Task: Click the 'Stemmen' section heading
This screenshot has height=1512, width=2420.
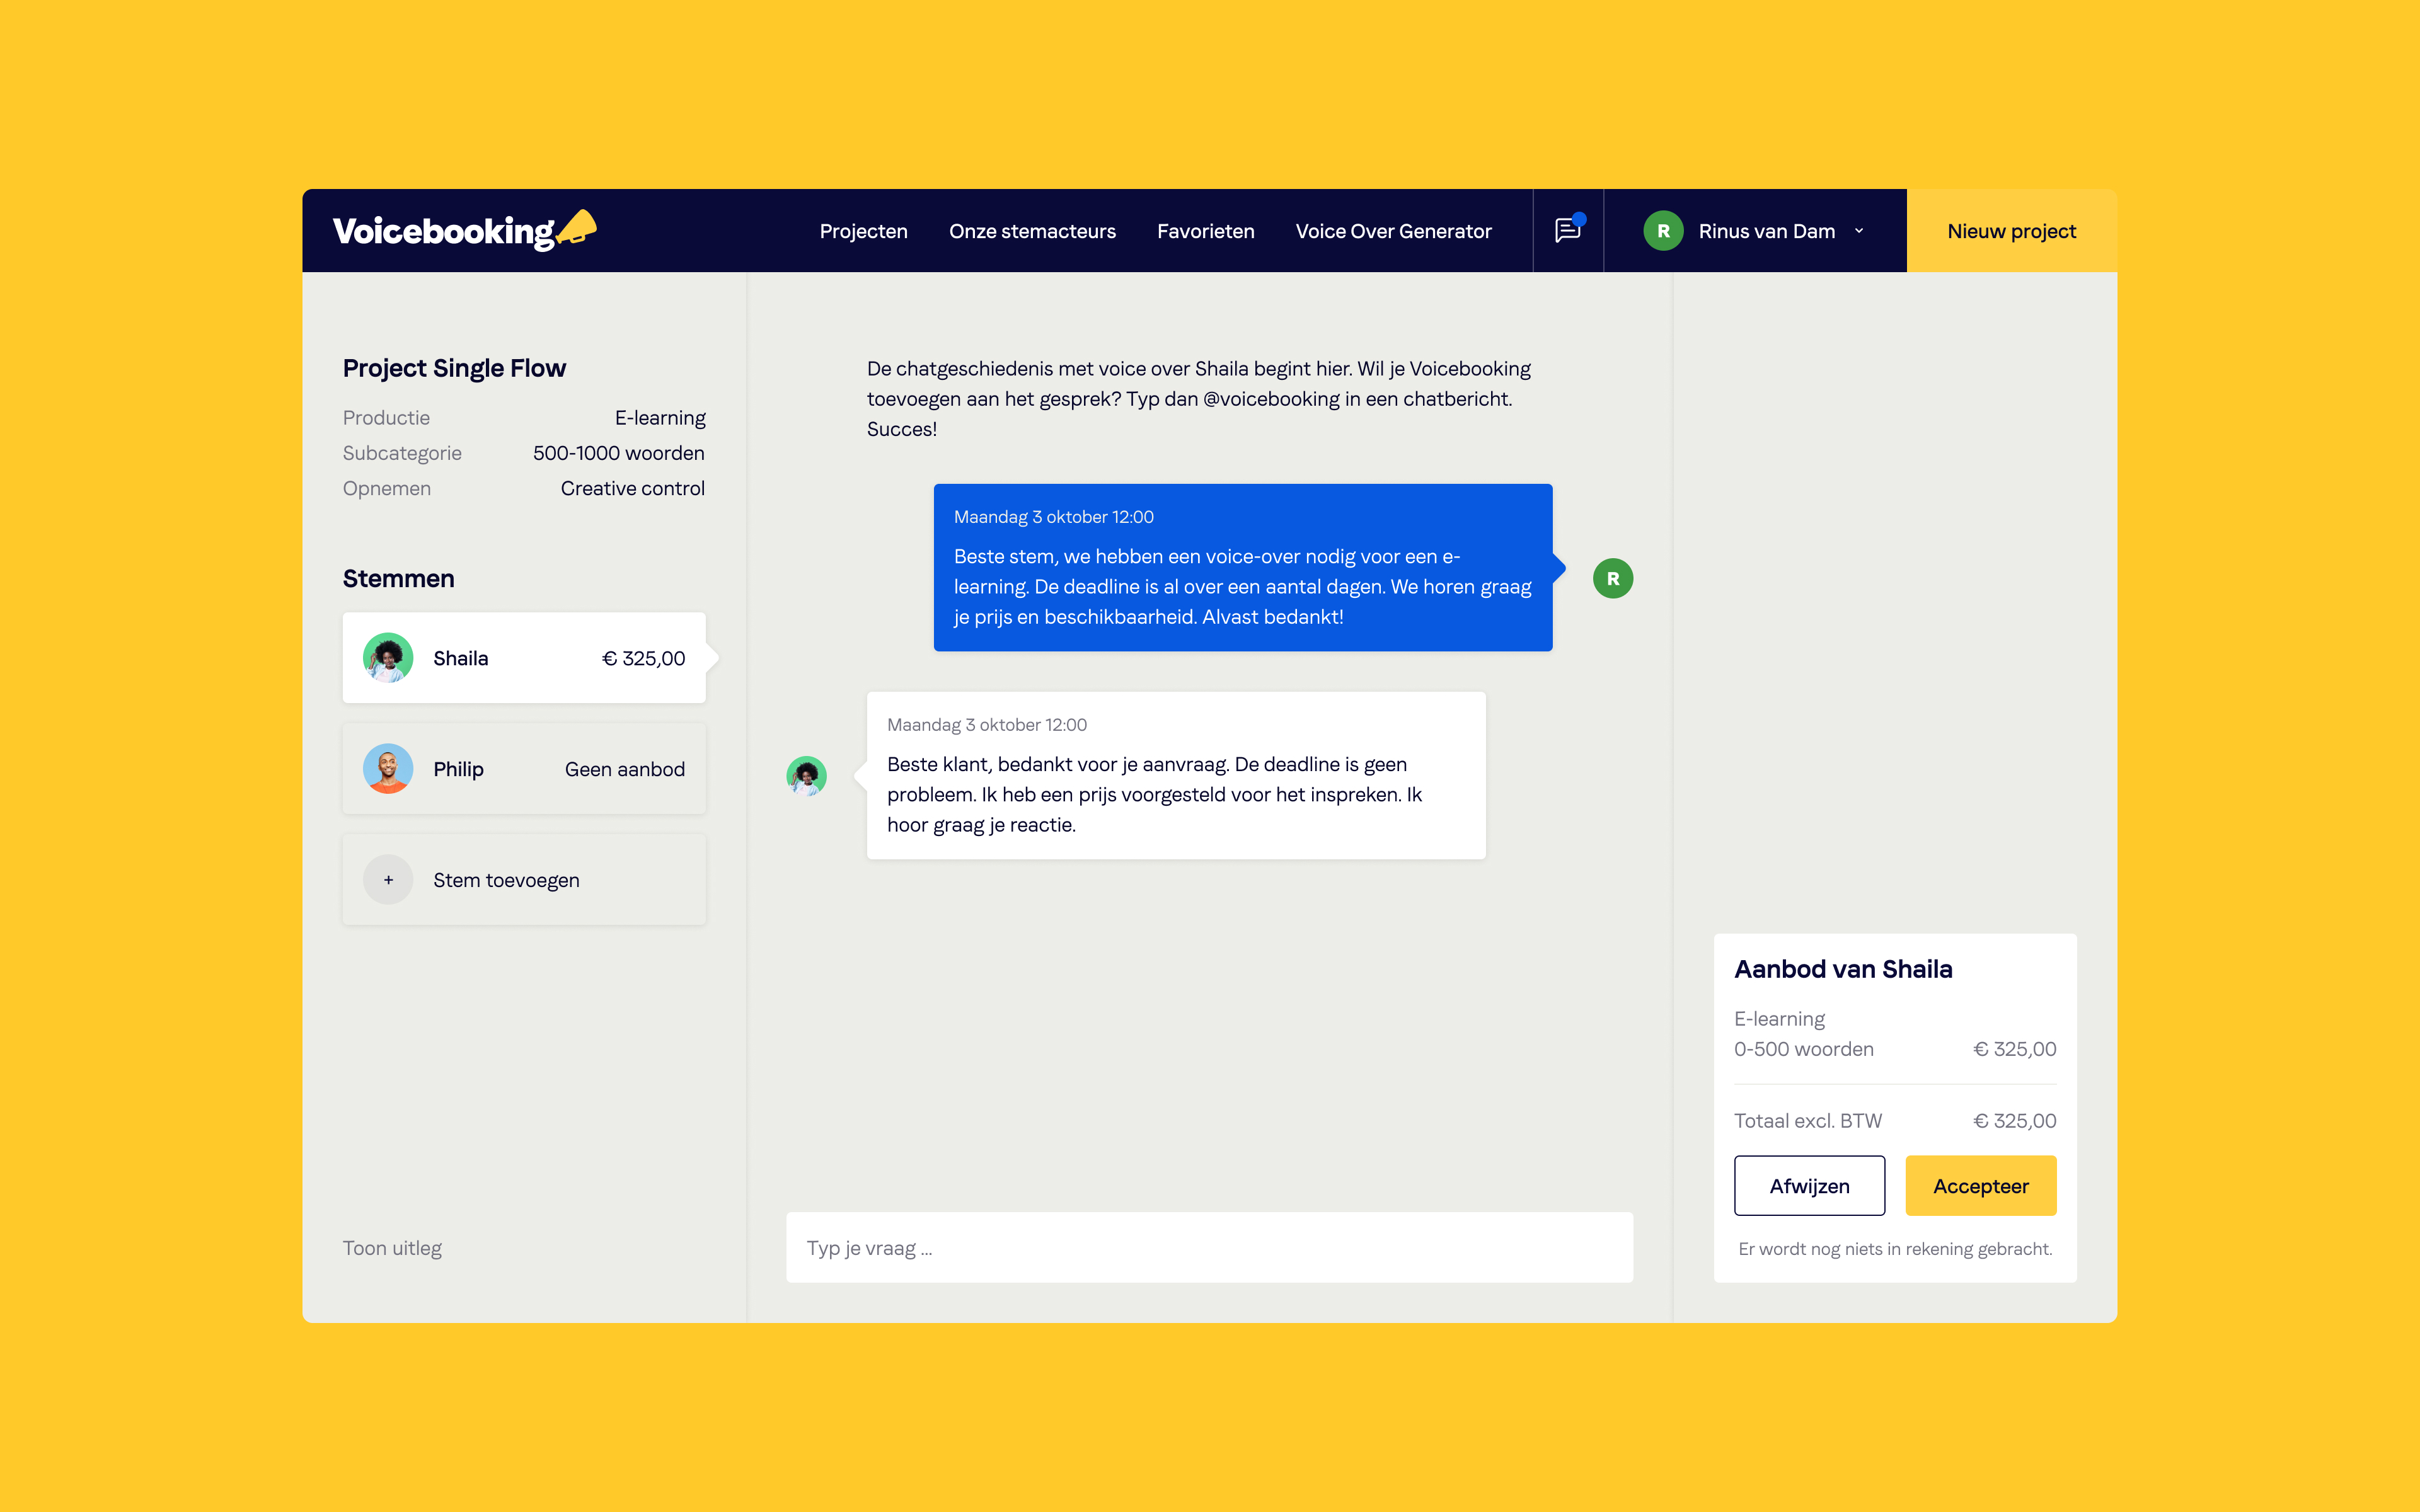Action: pos(398,579)
